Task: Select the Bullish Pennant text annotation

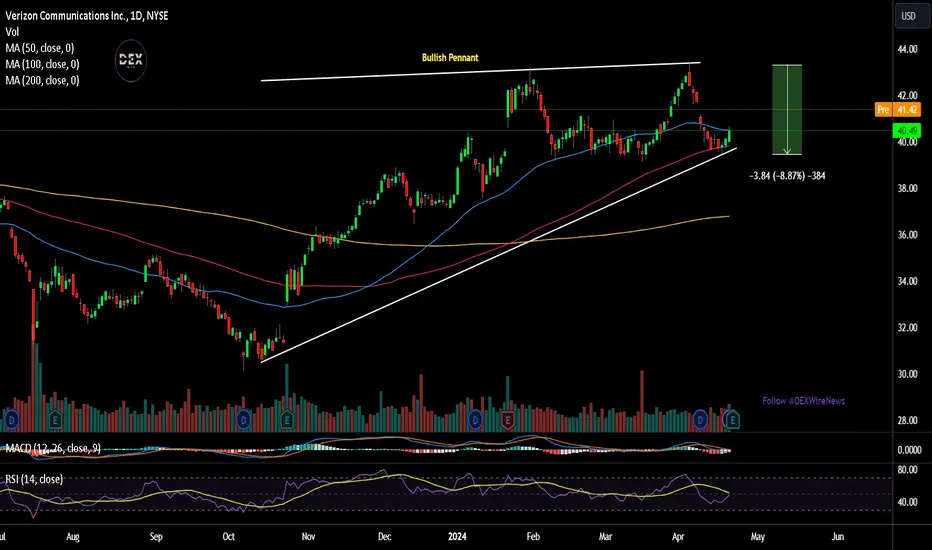Action: (450, 58)
